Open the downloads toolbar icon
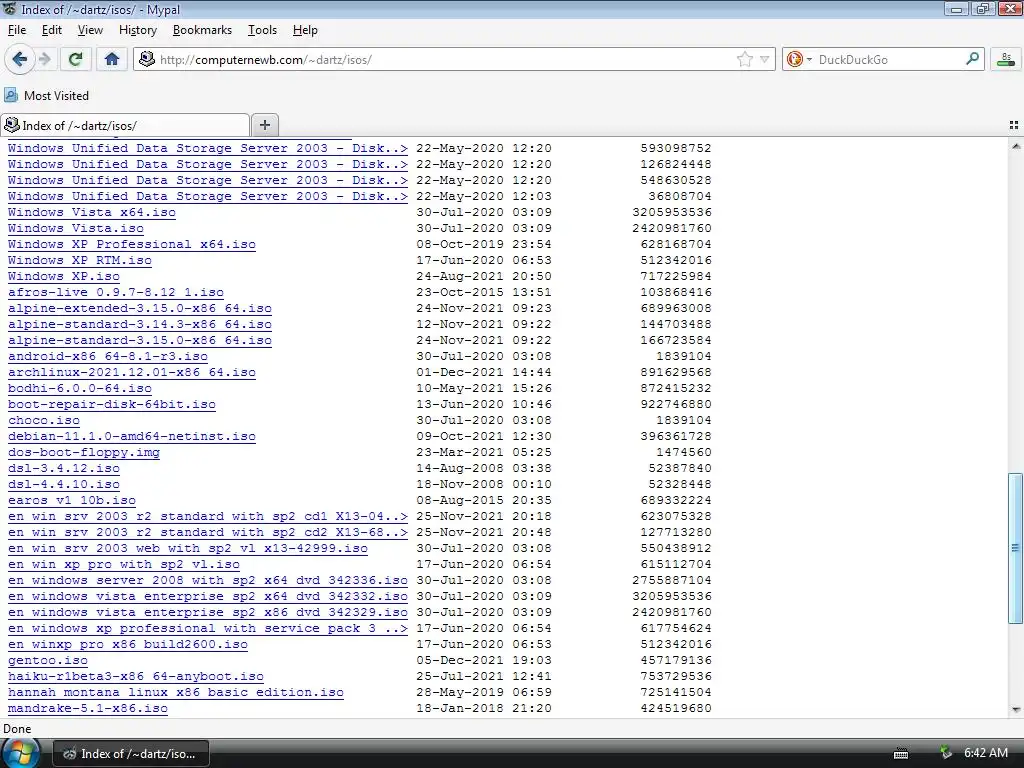The width and height of the screenshot is (1024, 768). pyautogui.click(x=1006, y=59)
